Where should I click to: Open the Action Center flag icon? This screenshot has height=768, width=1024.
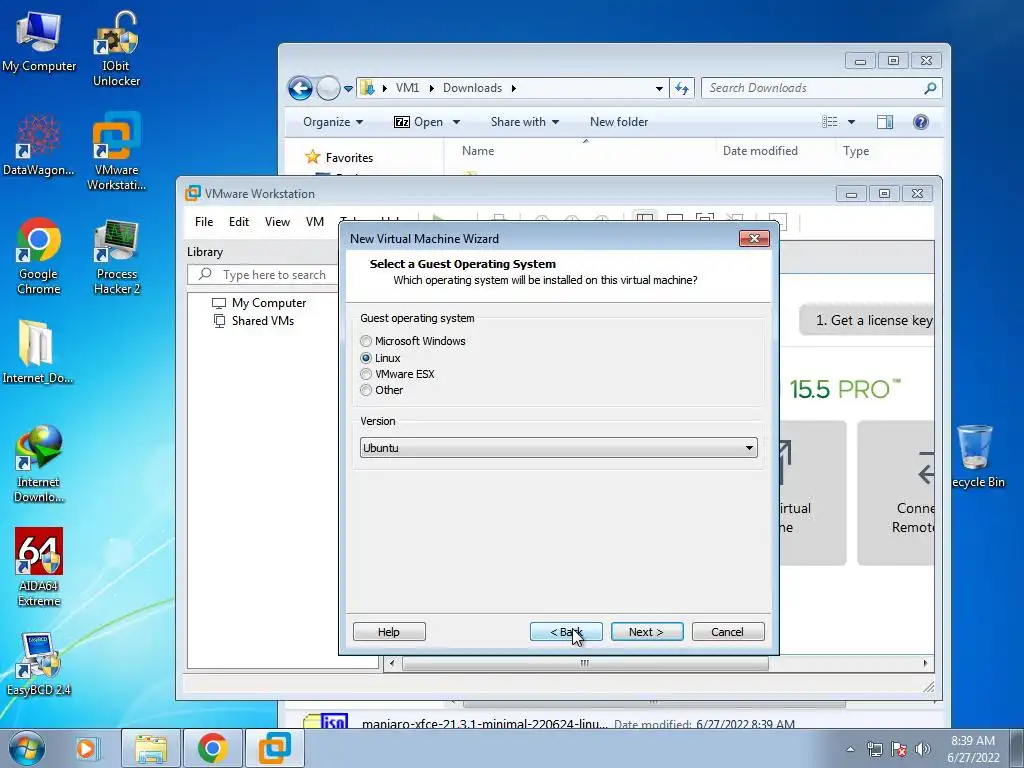tap(899, 749)
